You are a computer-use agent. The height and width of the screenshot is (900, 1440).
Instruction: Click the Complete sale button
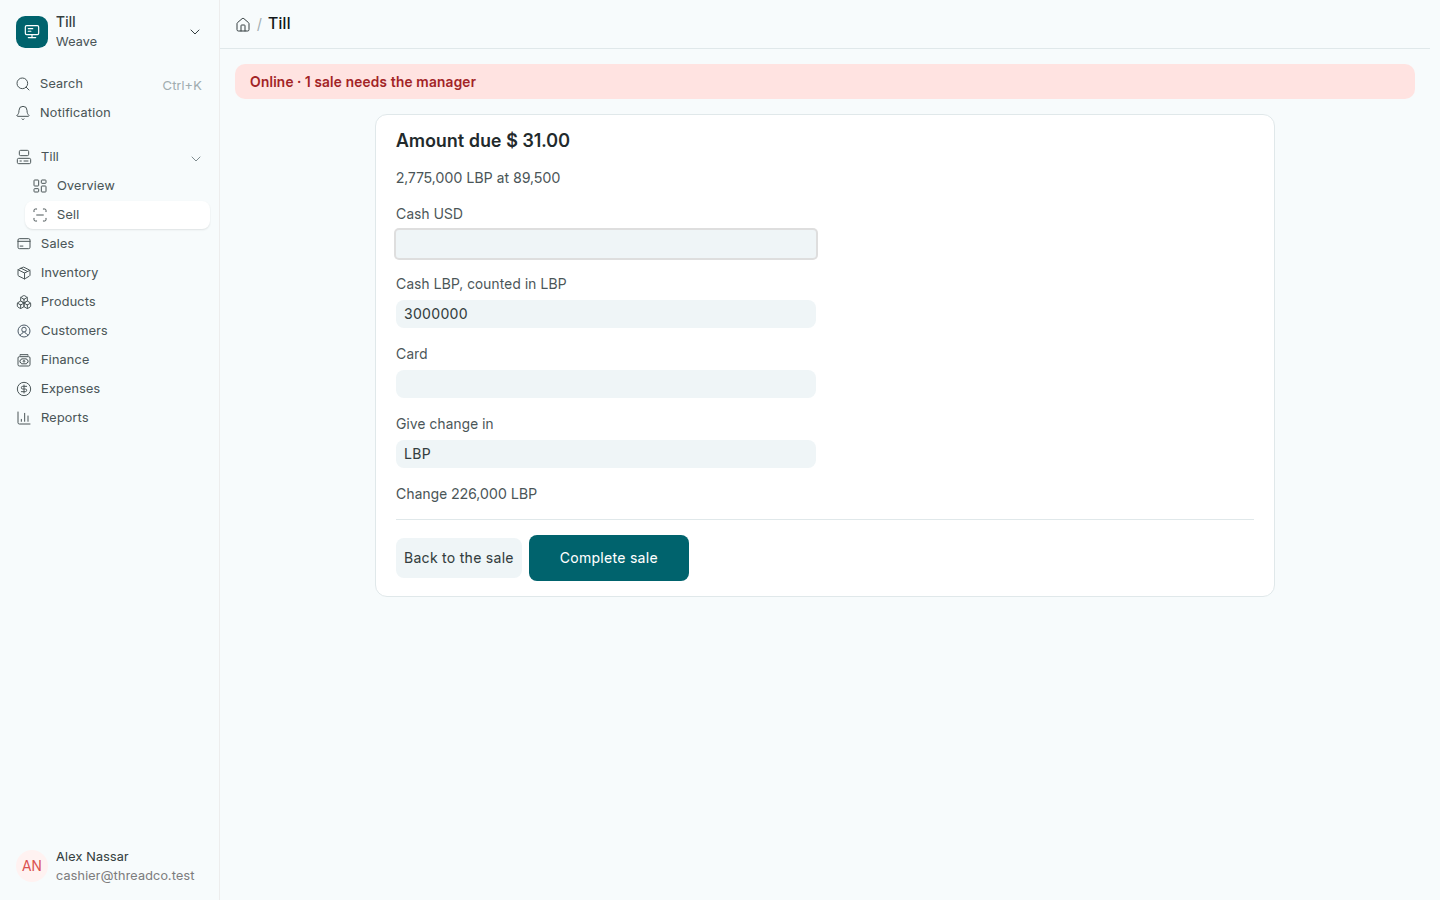point(609,558)
